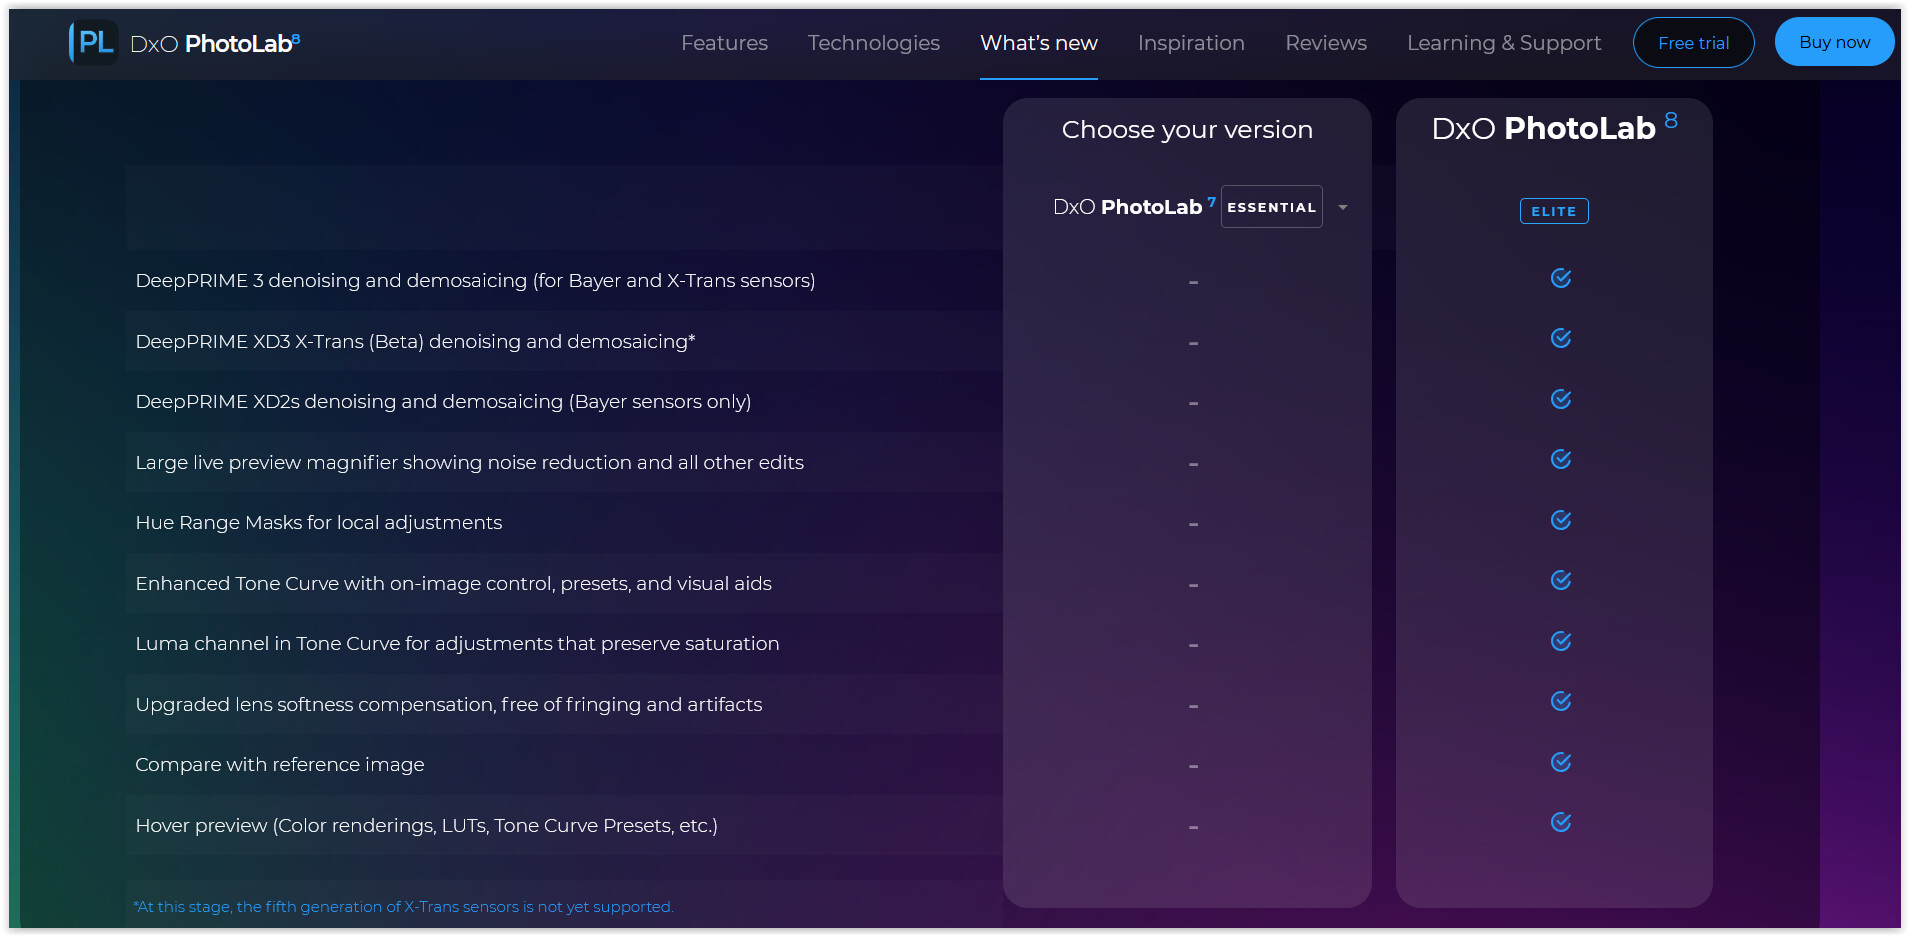1909x936 pixels.
Task: Click the Choose your version heading
Action: (1187, 130)
